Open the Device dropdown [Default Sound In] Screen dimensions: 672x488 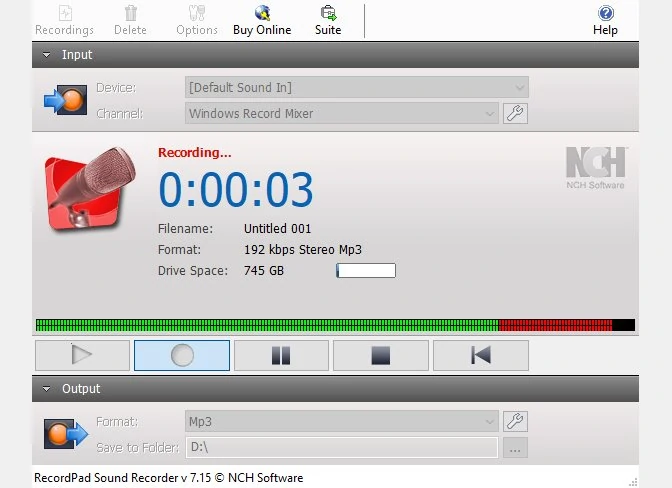tap(357, 87)
